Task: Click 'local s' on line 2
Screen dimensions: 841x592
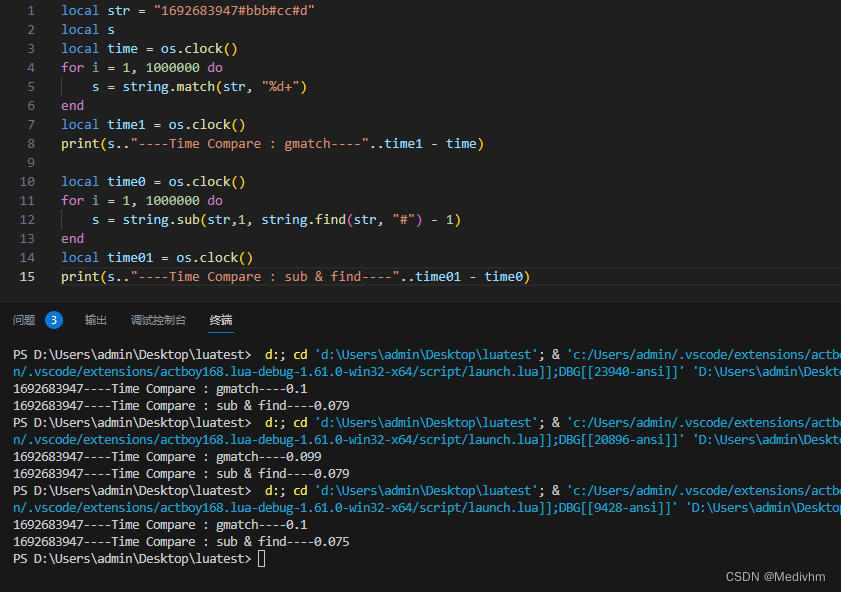Action: [x=87, y=29]
